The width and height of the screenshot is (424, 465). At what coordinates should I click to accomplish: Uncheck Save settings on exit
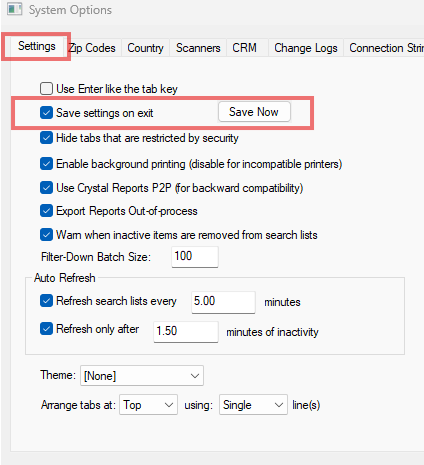[x=46, y=113]
